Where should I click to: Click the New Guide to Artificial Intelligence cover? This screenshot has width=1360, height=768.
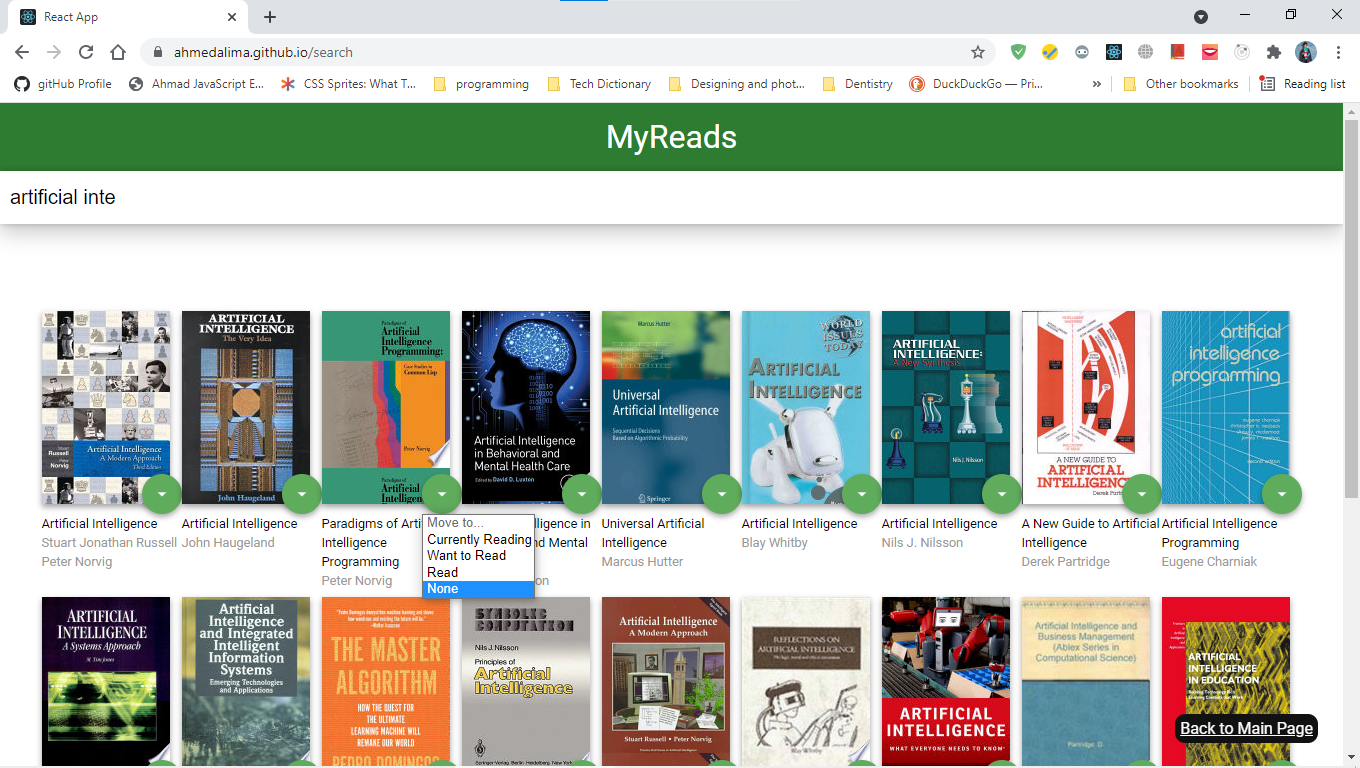tap(1086, 407)
